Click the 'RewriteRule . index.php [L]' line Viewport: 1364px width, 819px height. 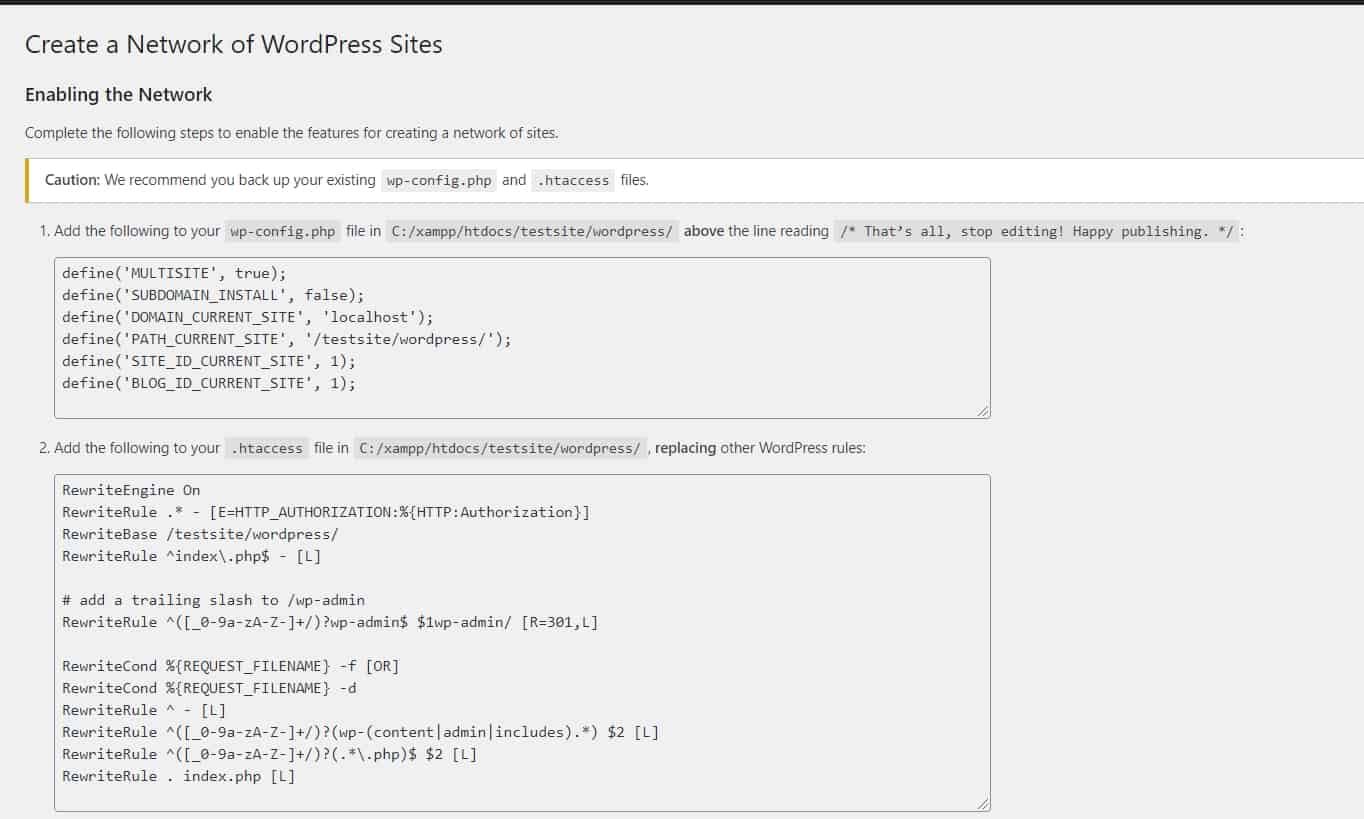178,776
